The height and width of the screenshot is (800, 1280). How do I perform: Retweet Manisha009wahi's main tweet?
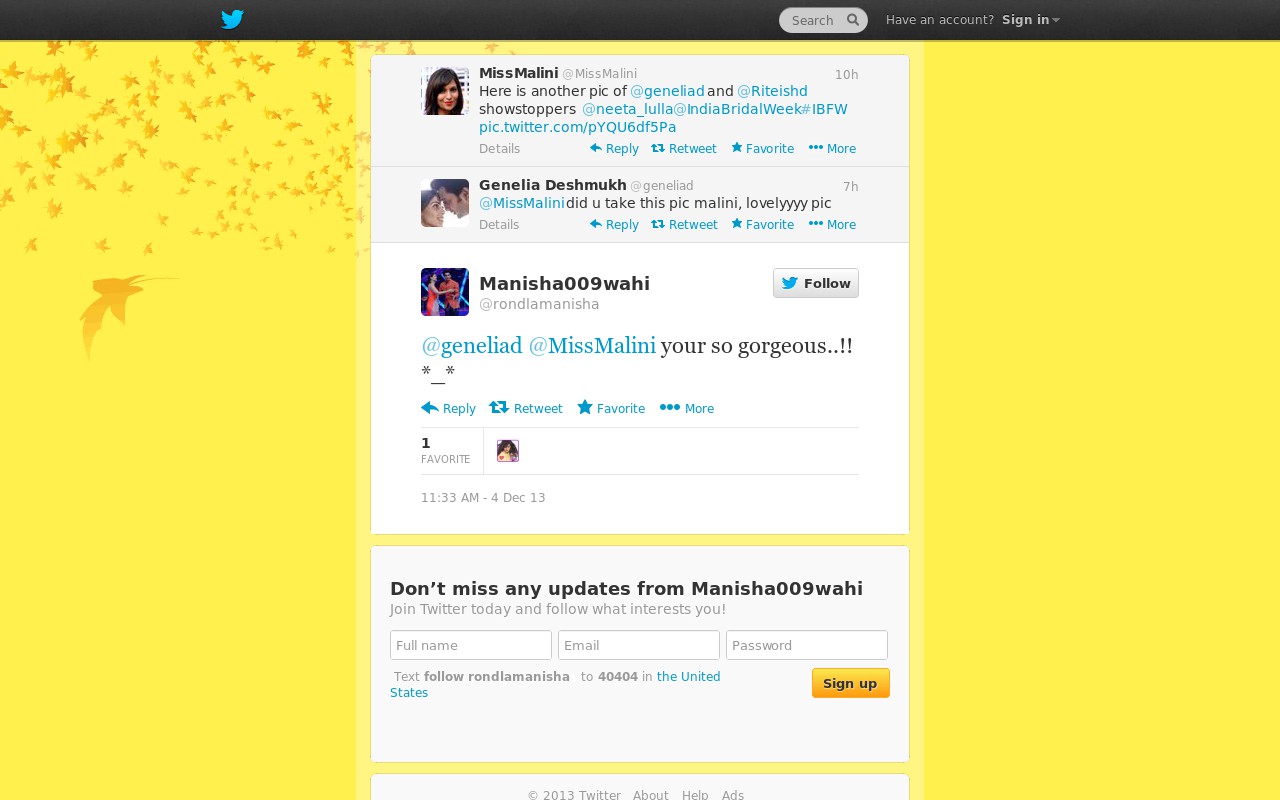[526, 408]
